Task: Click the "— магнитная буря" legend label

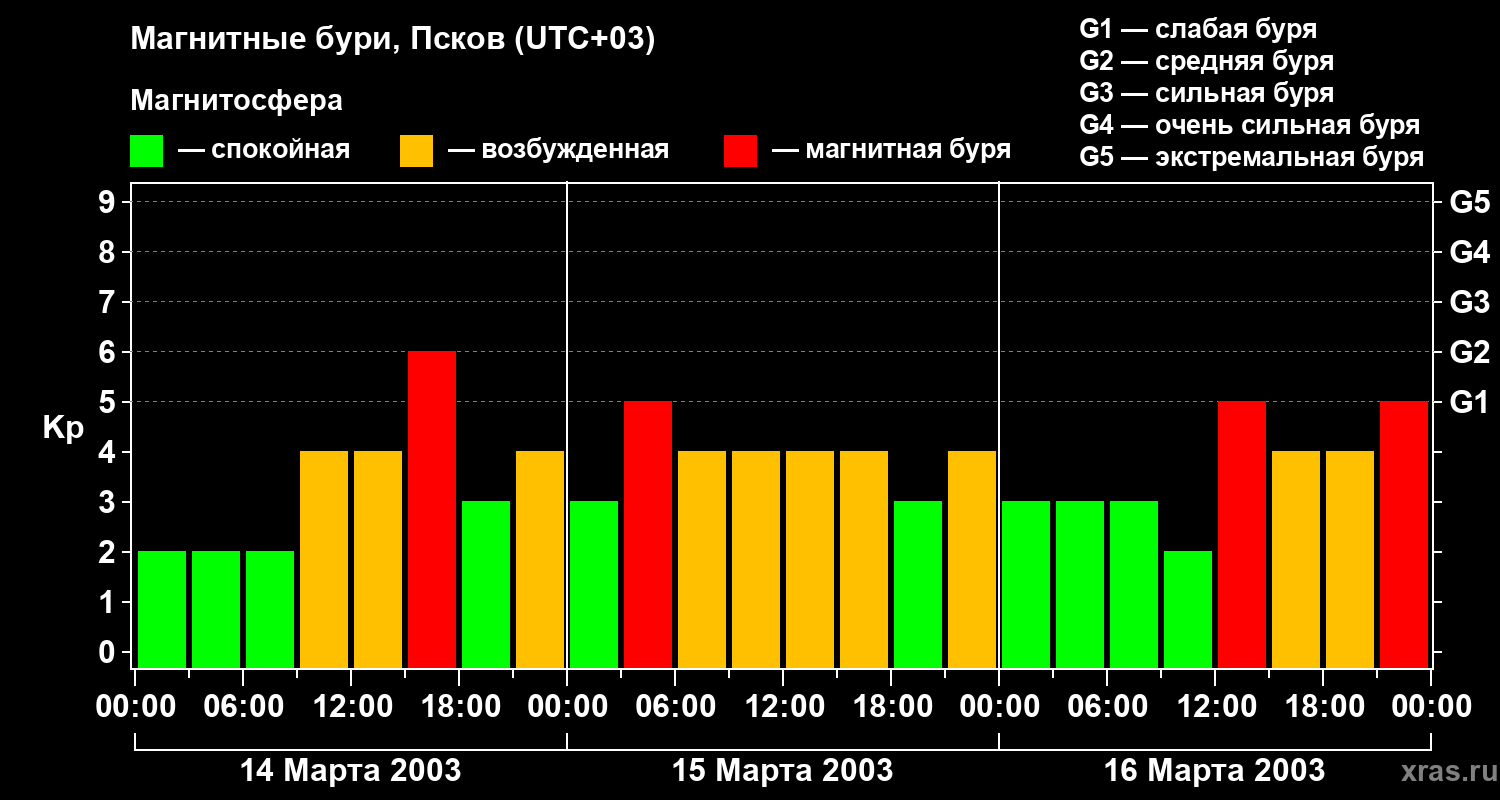Action: (891, 150)
